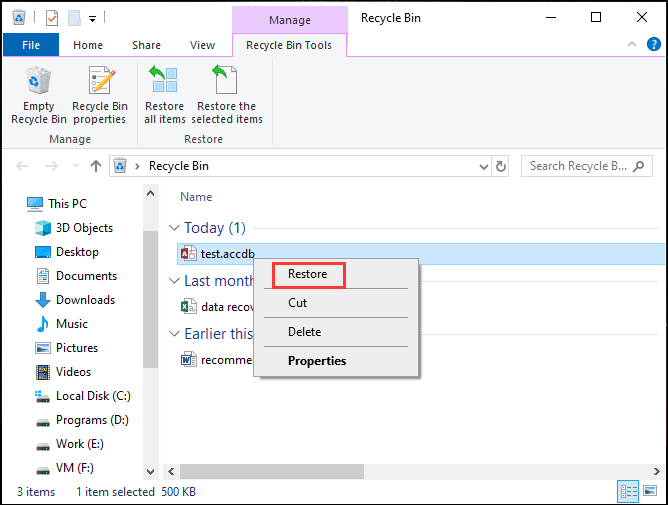
Task: Click the horizontal scrollbar thumb
Action: tap(272, 472)
